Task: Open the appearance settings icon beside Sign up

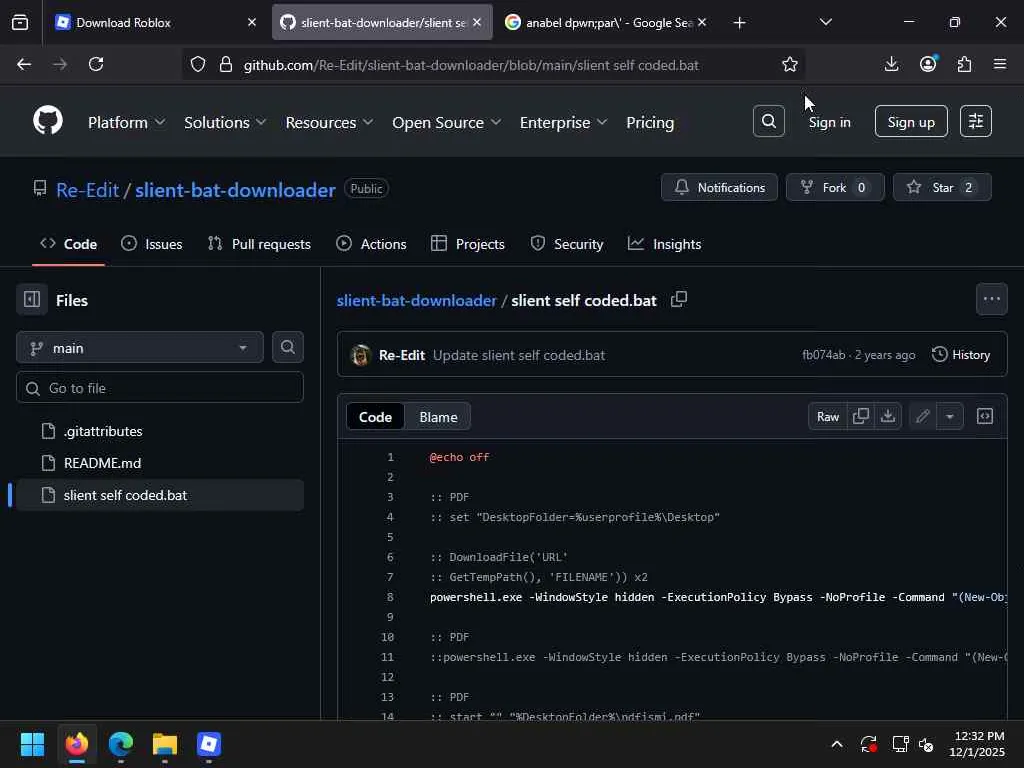Action: tap(976, 121)
